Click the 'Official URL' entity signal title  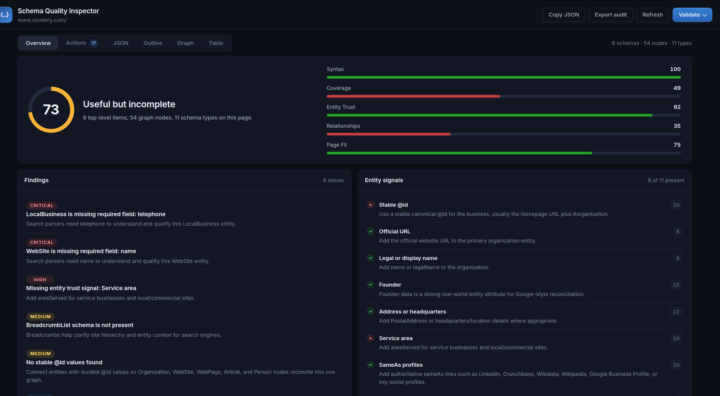(x=394, y=232)
